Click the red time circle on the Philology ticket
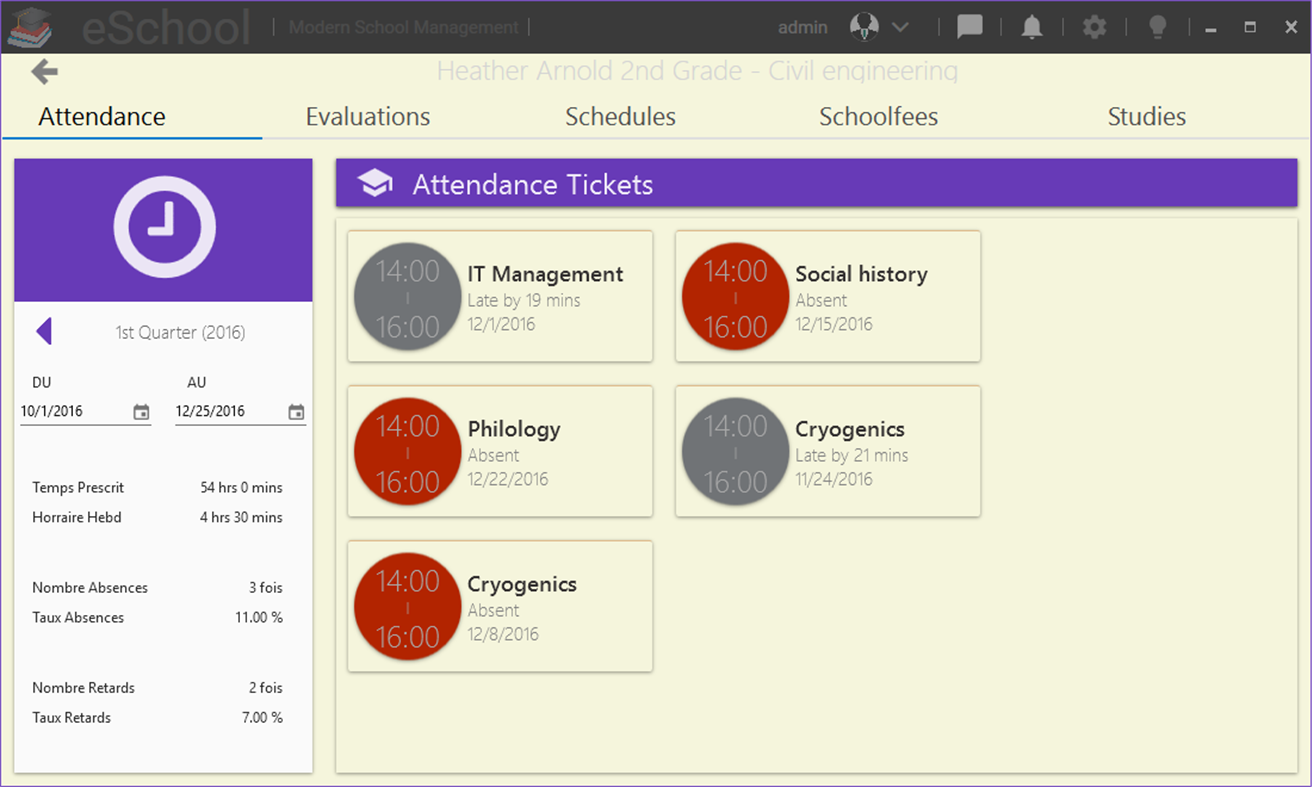Image resolution: width=1312 pixels, height=787 pixels. click(x=407, y=451)
